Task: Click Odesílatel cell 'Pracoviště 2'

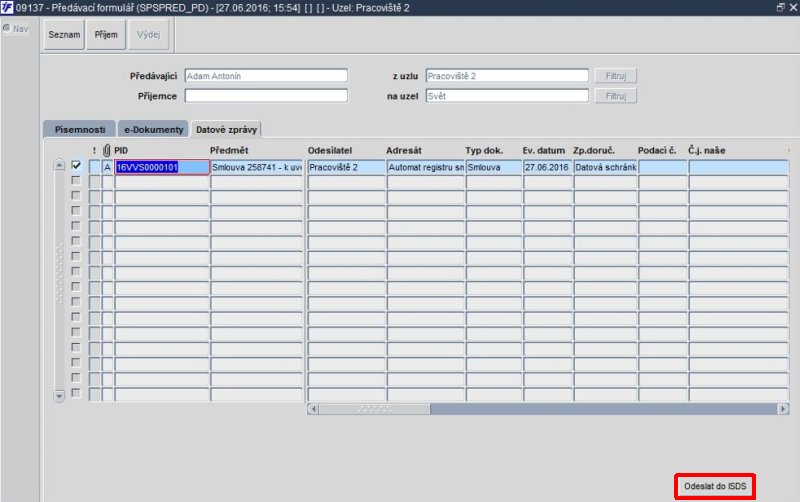Action: click(346, 167)
